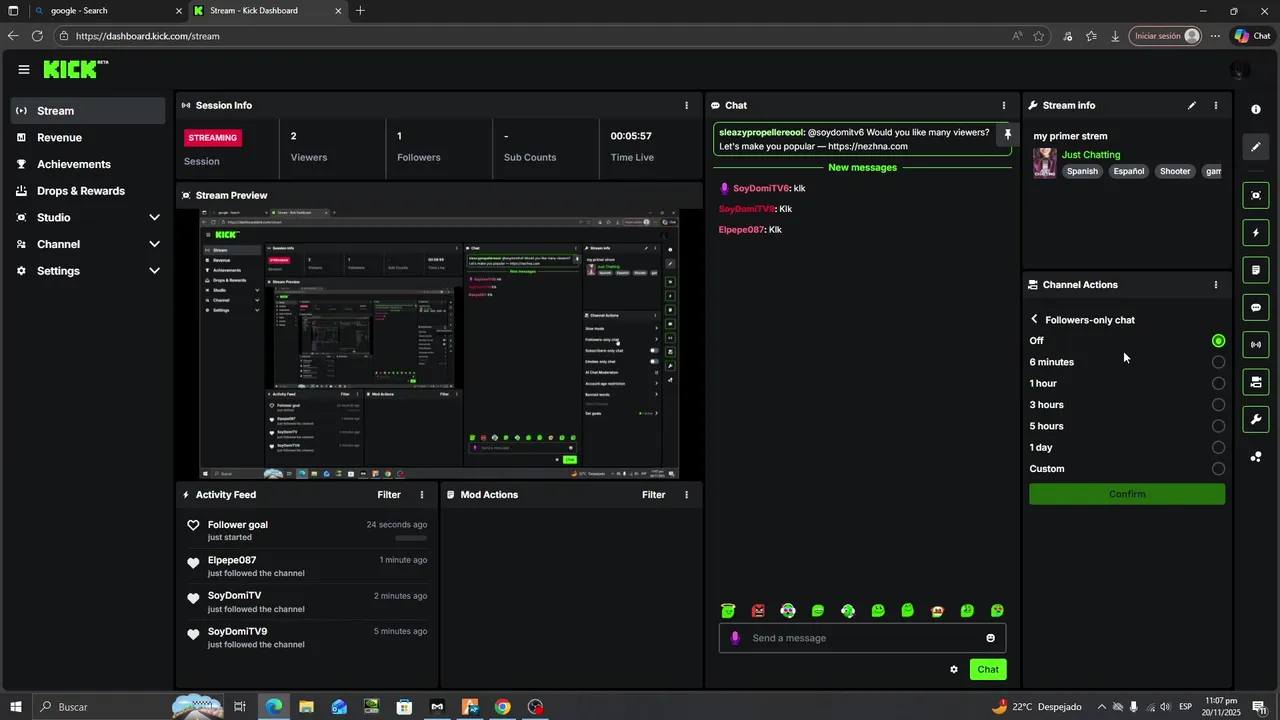Confirm the followers-only chat setting
Screen dimensions: 1280x720
1127,494
